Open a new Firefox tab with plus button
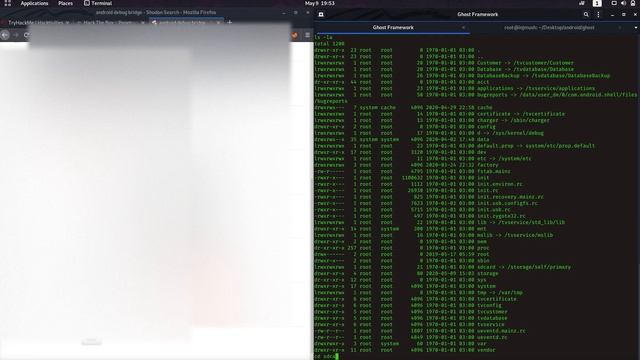640x360 pixels. [x=229, y=22]
